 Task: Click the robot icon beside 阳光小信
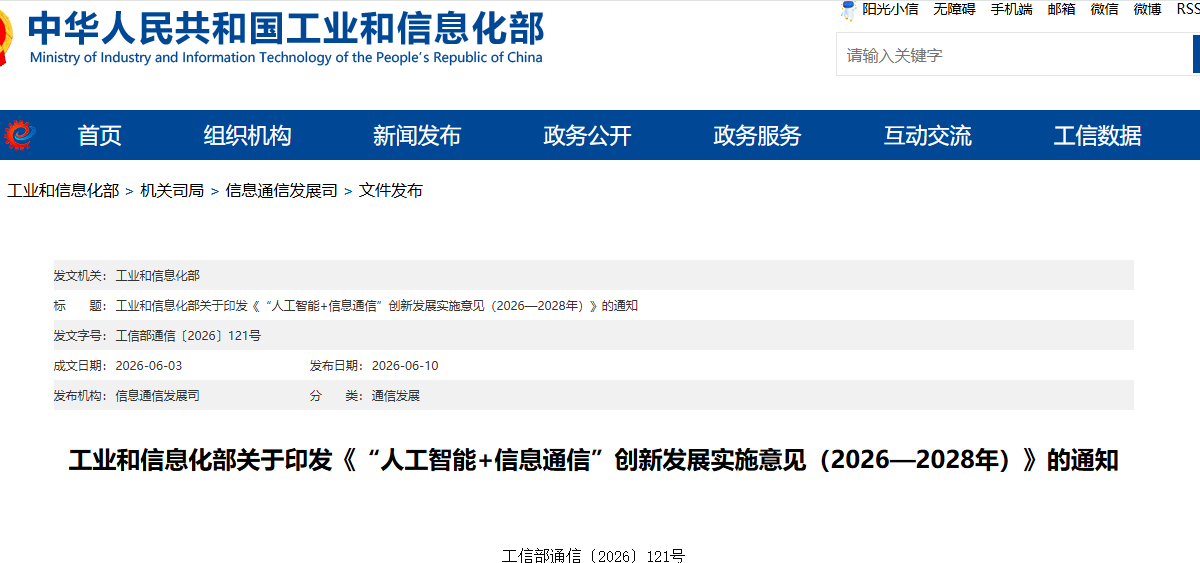(848, 10)
